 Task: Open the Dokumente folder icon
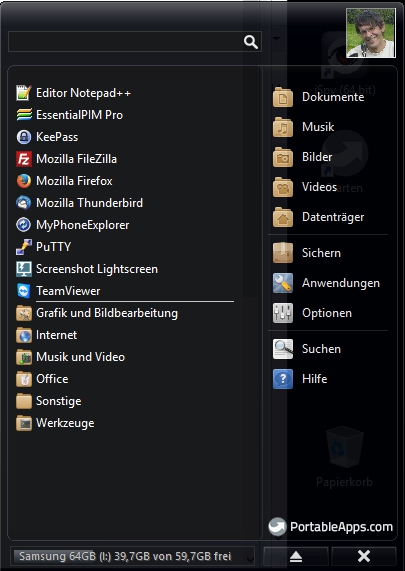coord(283,97)
